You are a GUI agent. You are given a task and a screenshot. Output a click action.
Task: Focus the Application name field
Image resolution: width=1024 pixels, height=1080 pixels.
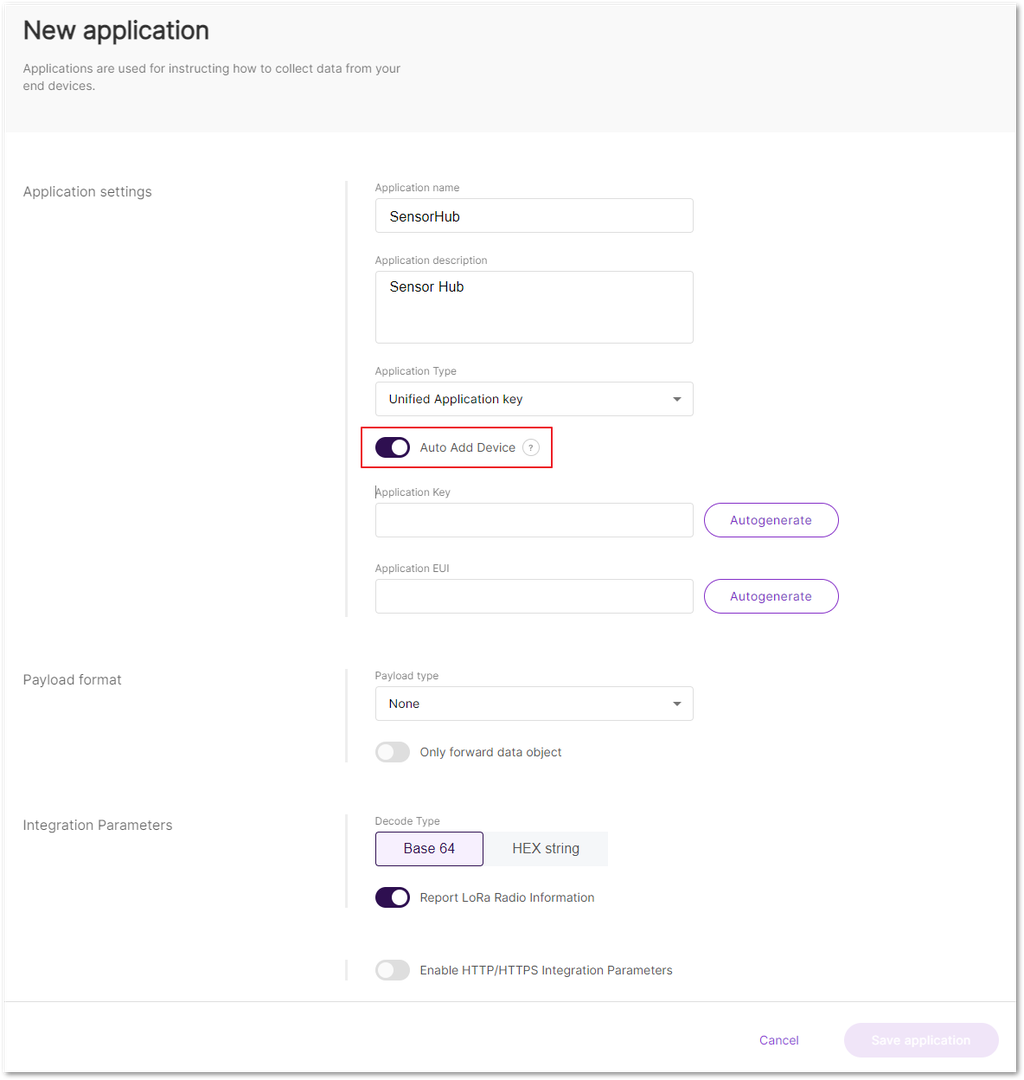(534, 216)
